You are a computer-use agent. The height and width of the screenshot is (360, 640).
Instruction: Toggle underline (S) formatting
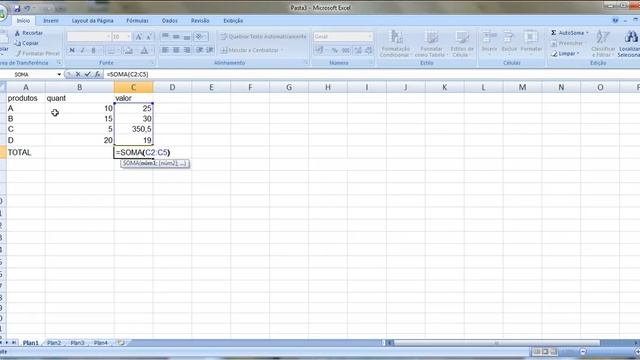click(93, 50)
